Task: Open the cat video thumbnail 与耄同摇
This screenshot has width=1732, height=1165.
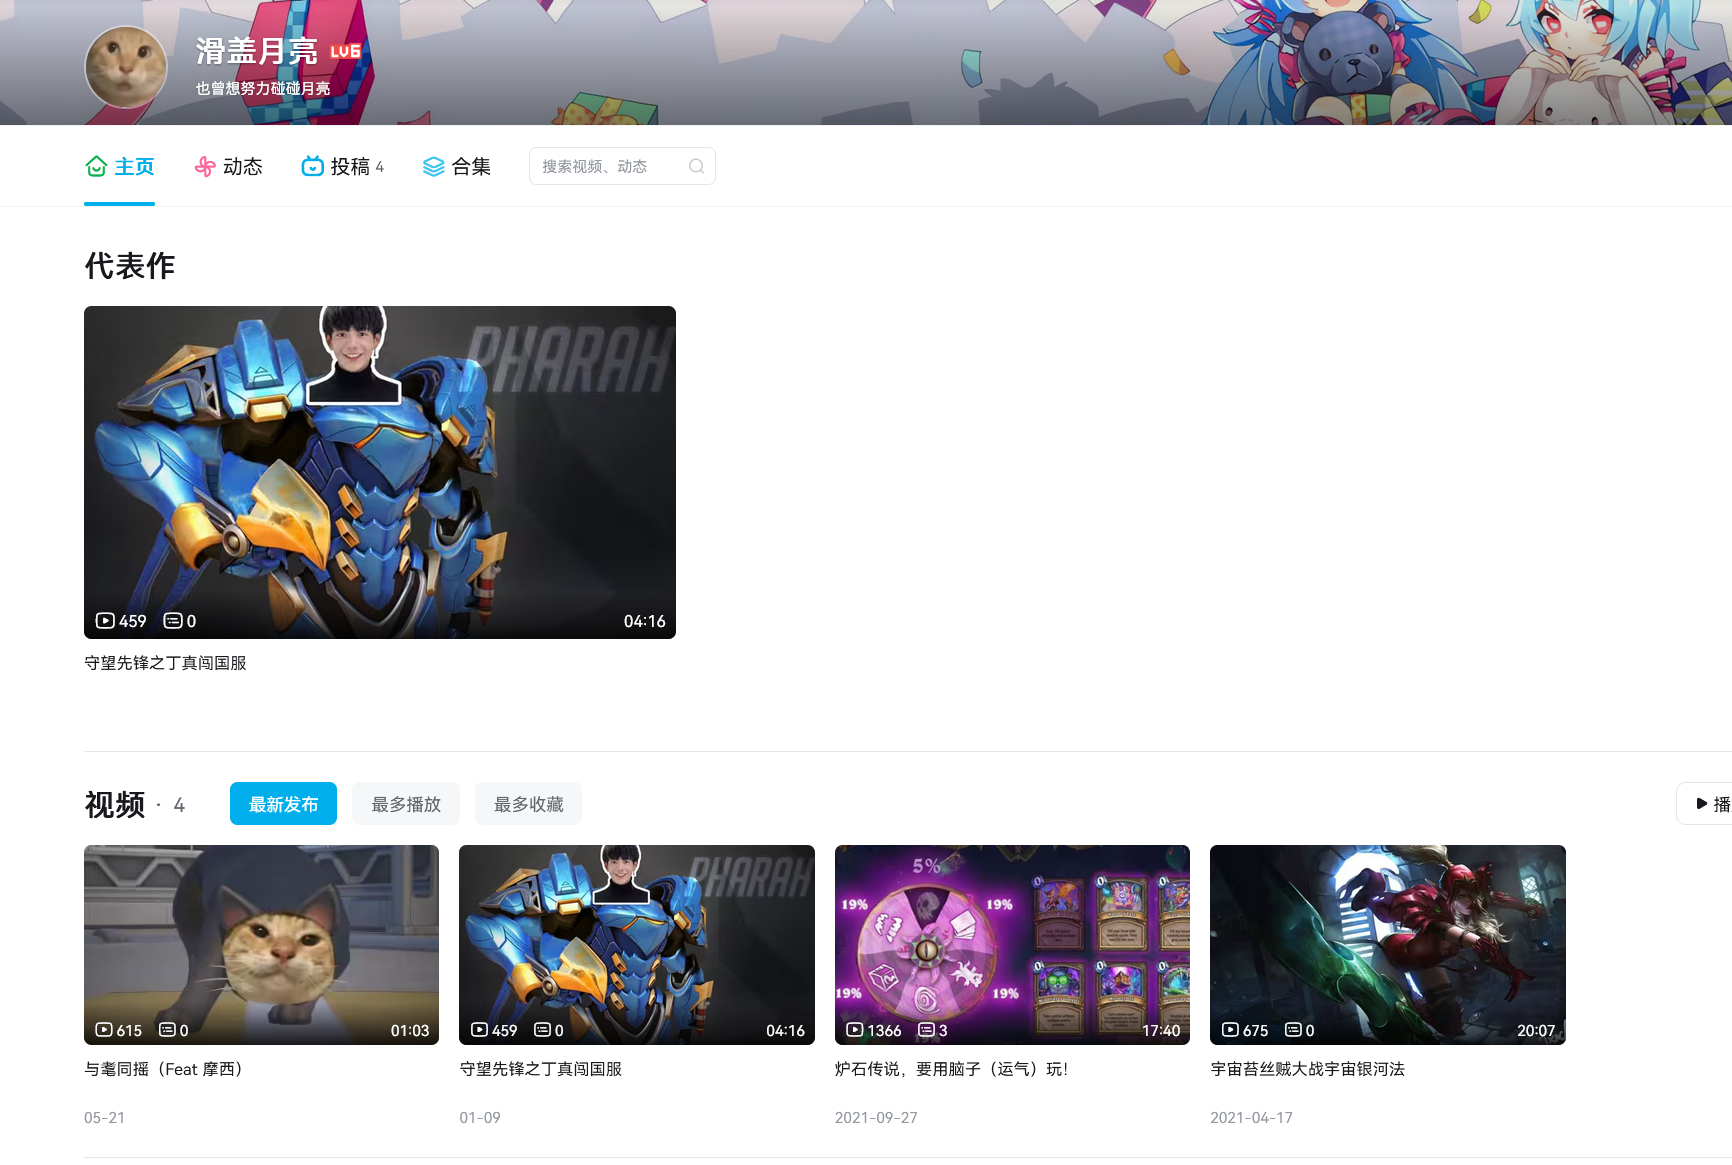Action: [261, 945]
